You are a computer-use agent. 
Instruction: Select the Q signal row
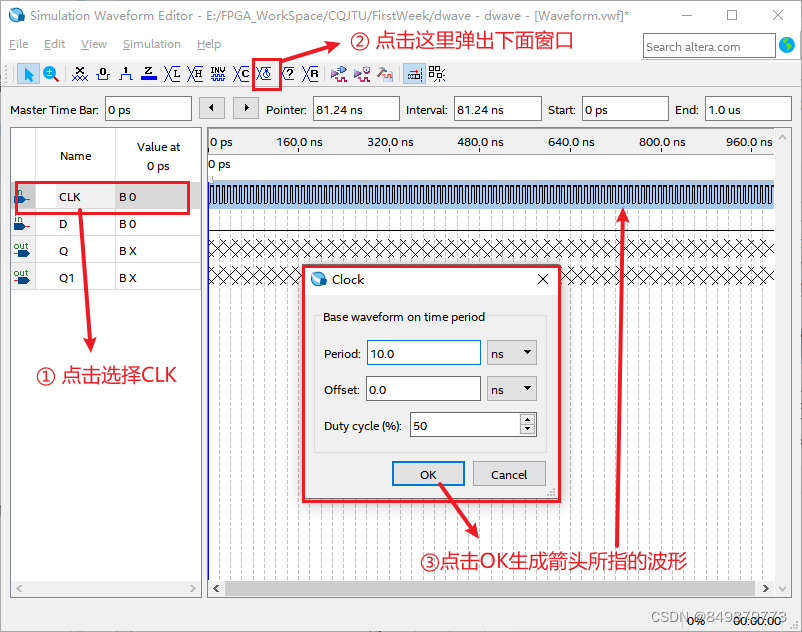106,251
